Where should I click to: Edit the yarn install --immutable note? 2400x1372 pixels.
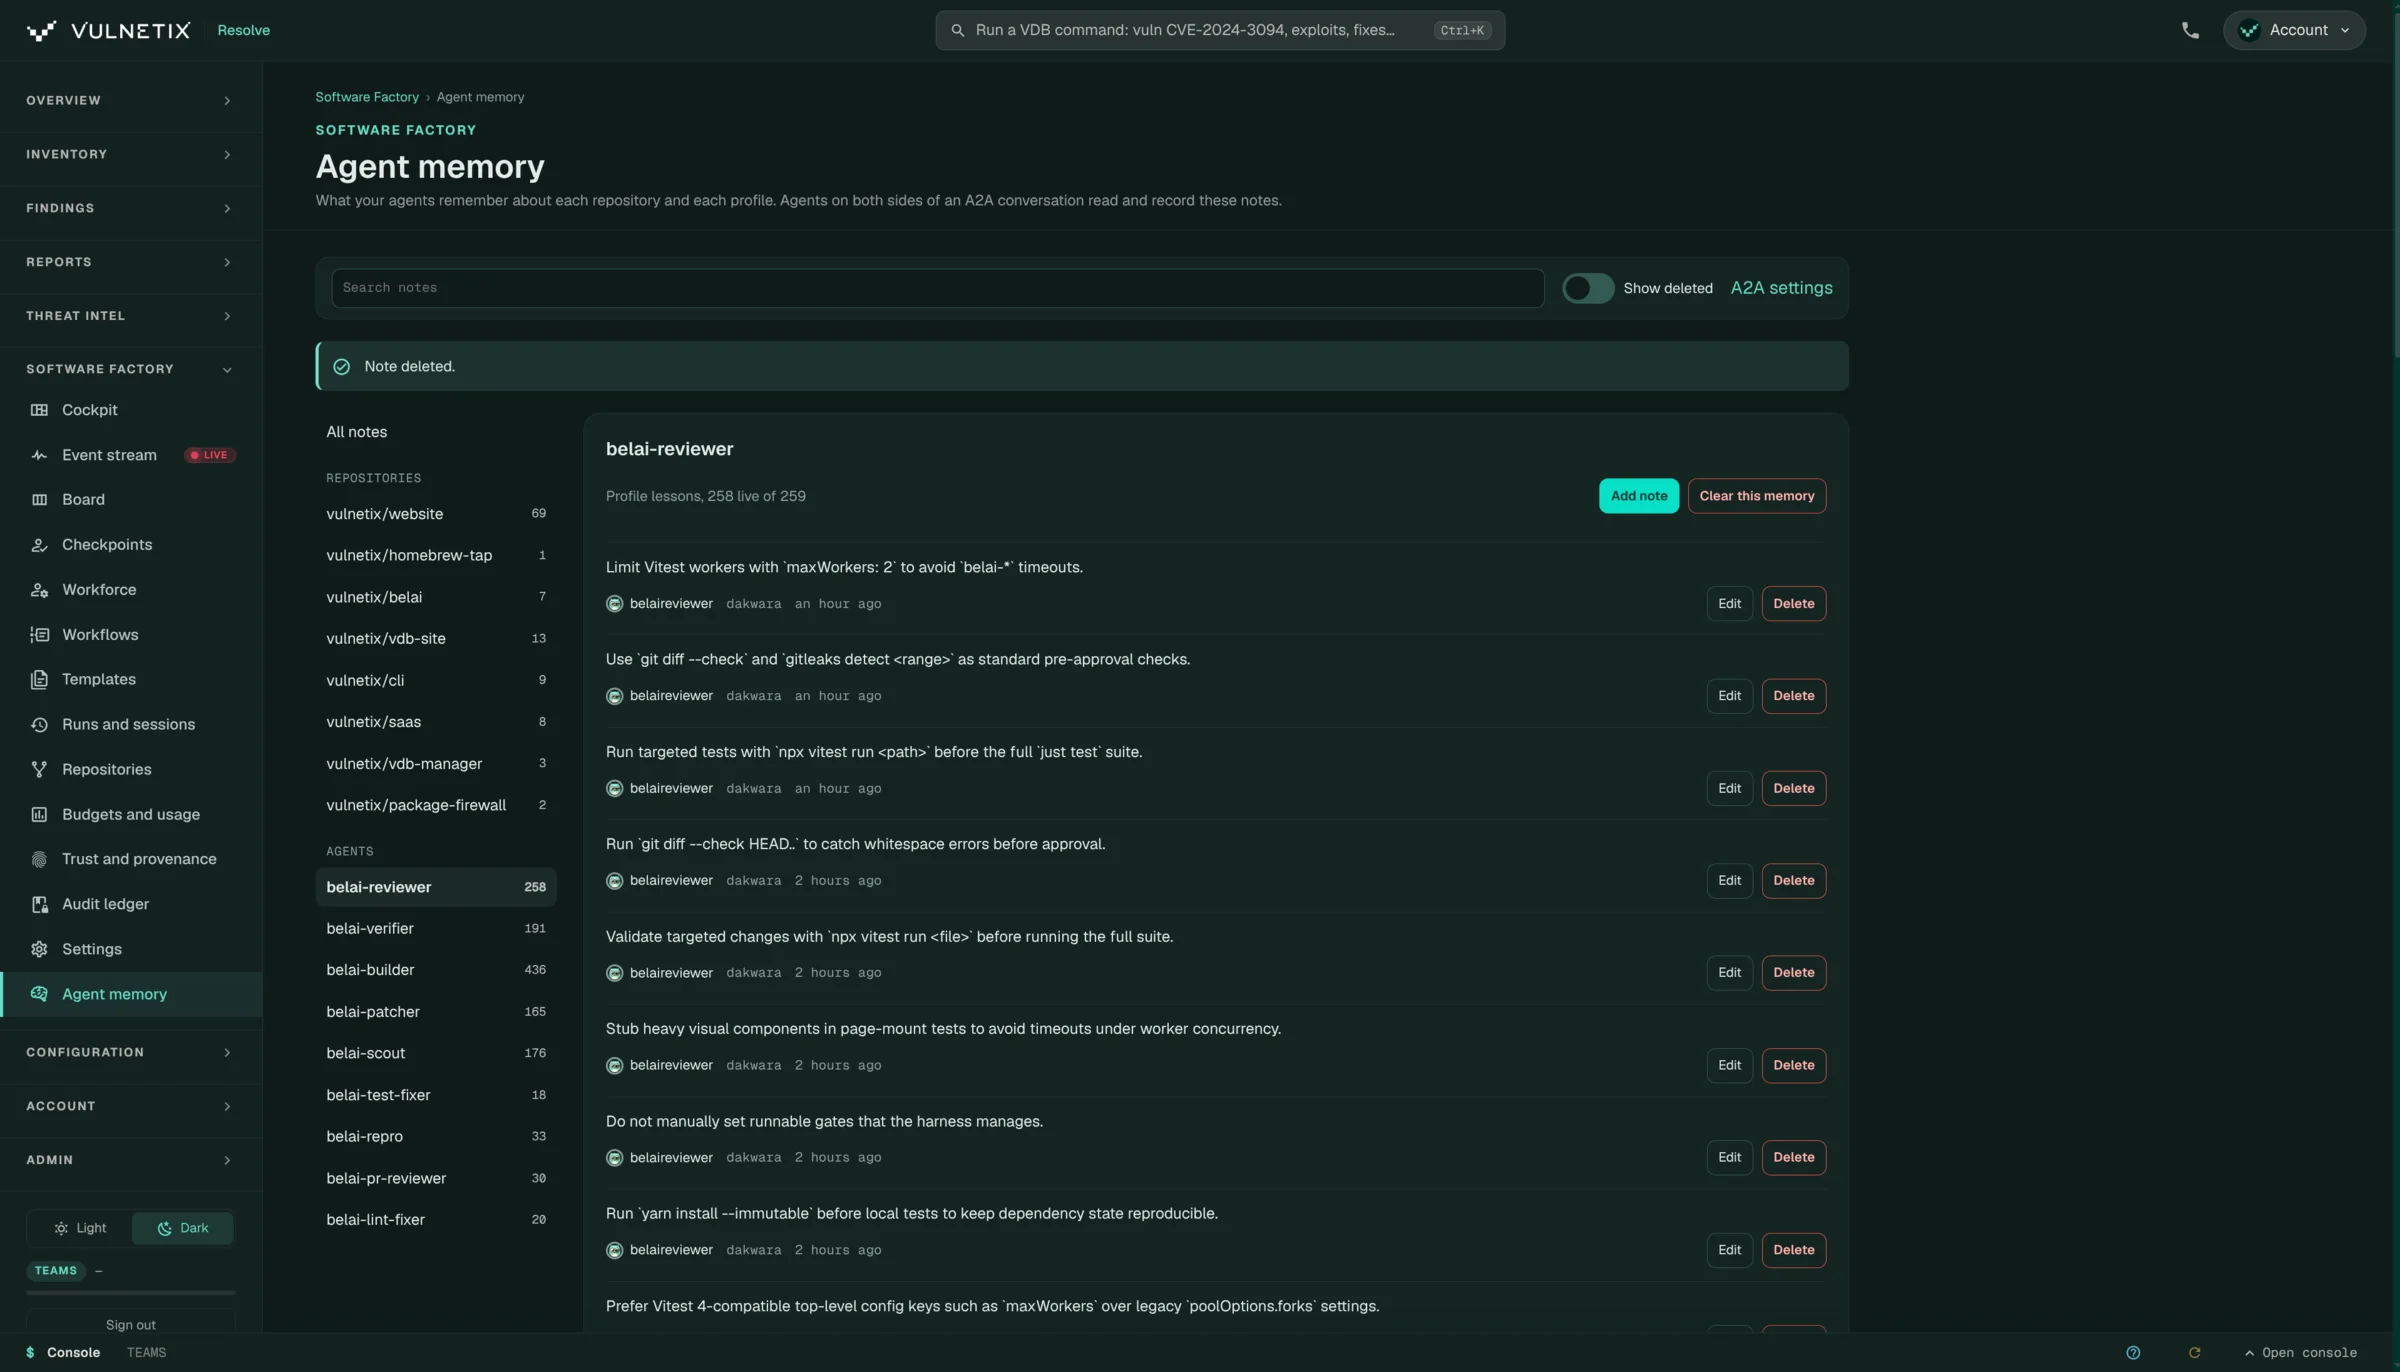pyautogui.click(x=1729, y=1250)
